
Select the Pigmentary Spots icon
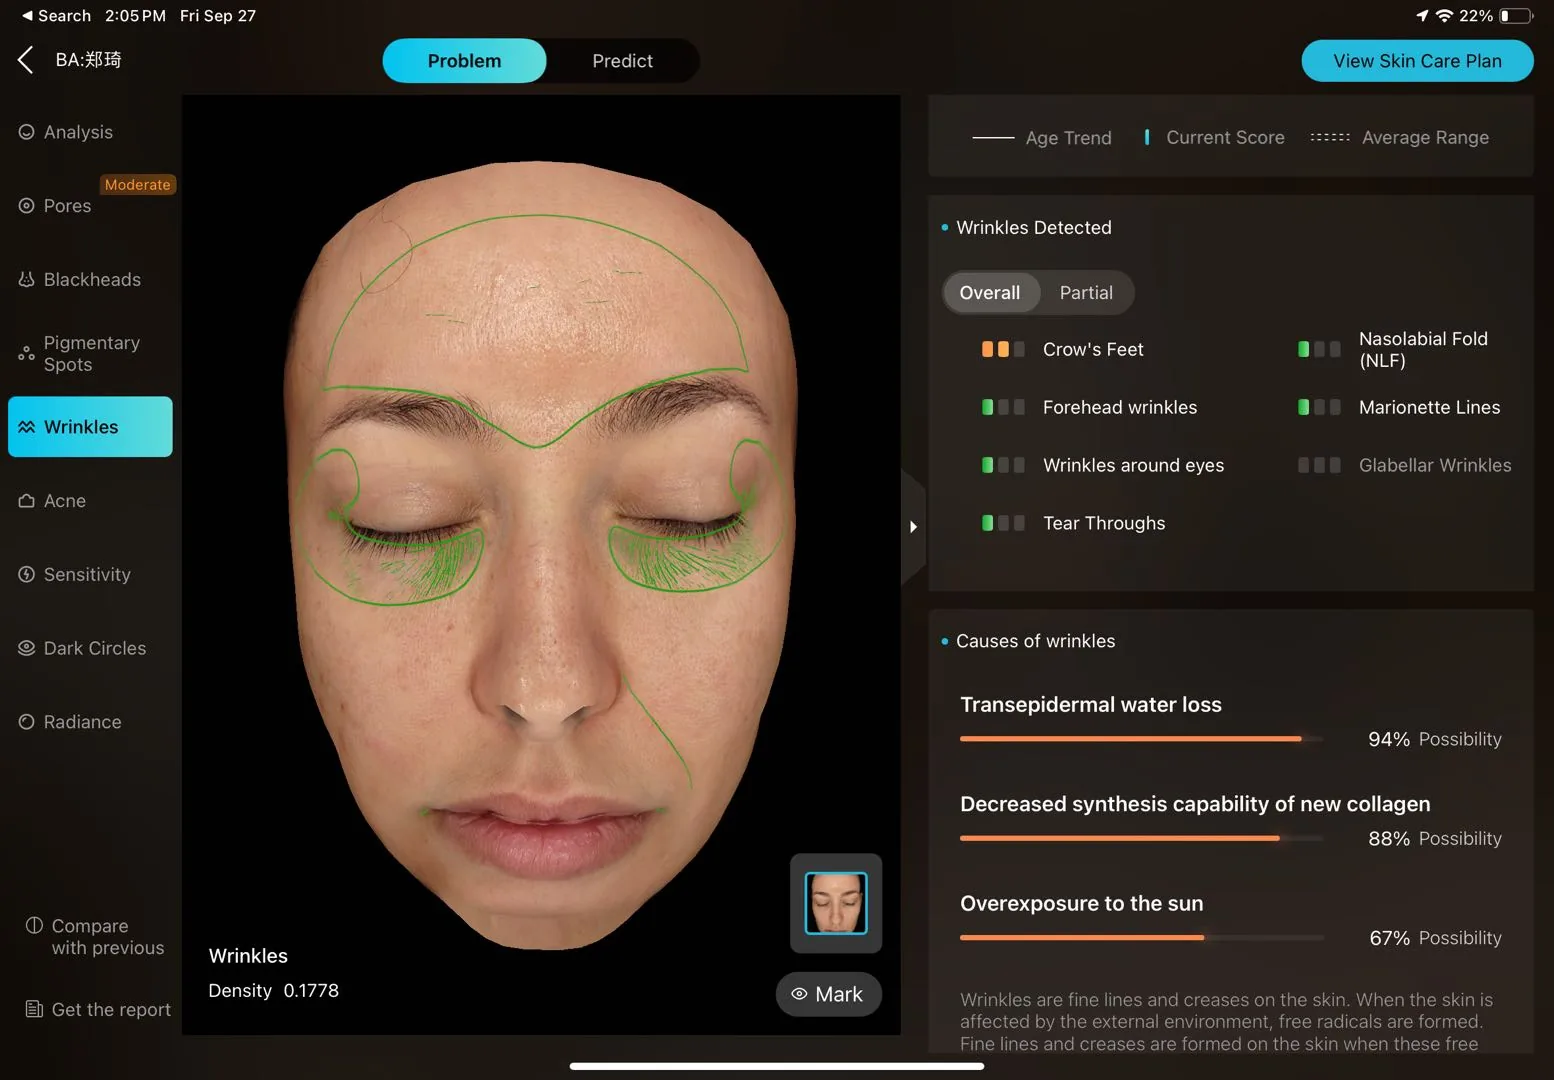[27, 354]
